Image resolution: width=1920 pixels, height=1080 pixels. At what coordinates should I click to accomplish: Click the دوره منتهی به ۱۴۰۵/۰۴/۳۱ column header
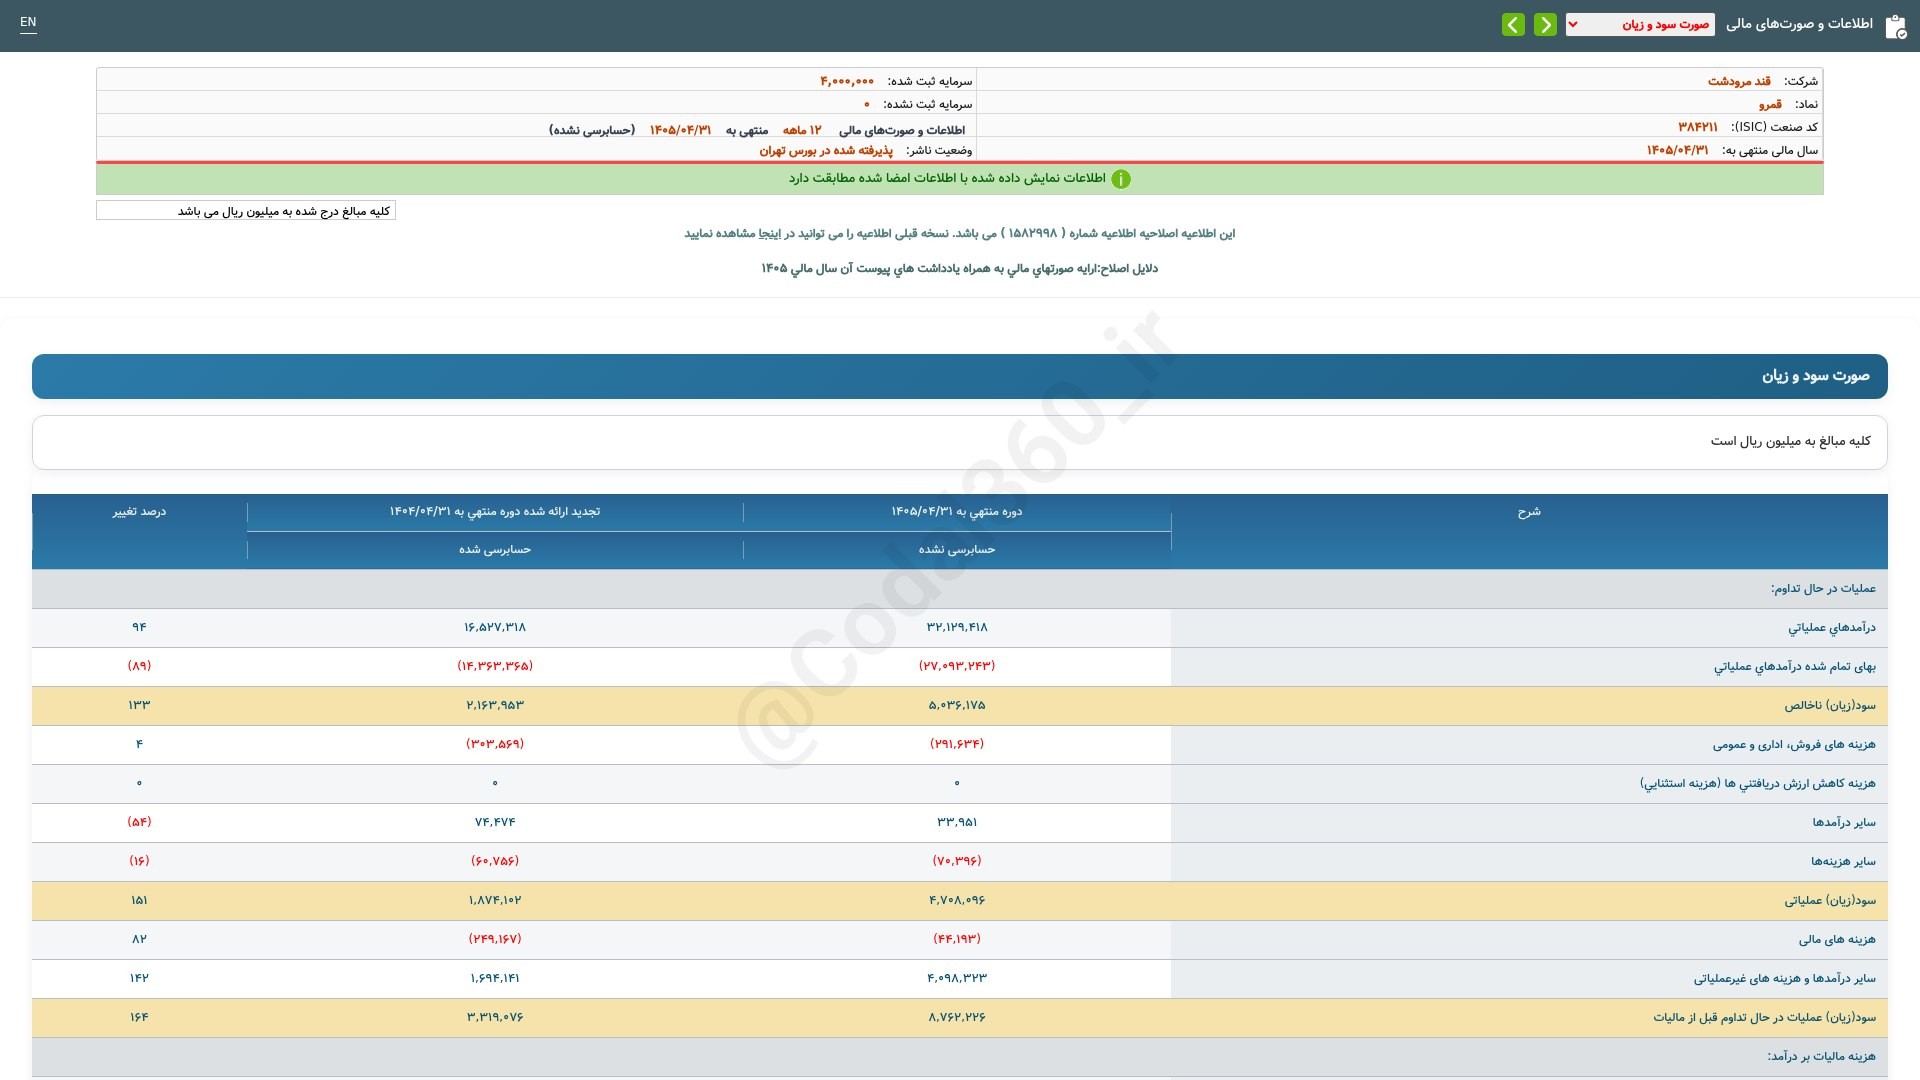pyautogui.click(x=957, y=512)
